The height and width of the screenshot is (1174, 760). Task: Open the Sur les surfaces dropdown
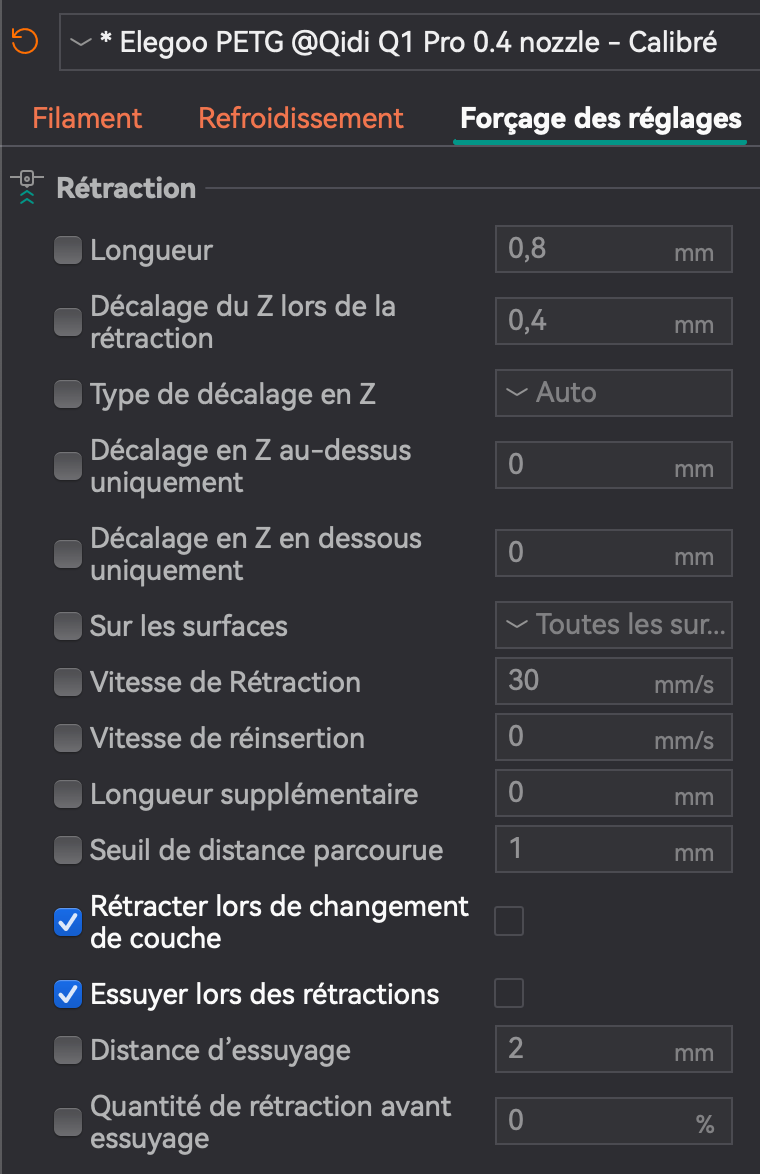(x=613, y=626)
